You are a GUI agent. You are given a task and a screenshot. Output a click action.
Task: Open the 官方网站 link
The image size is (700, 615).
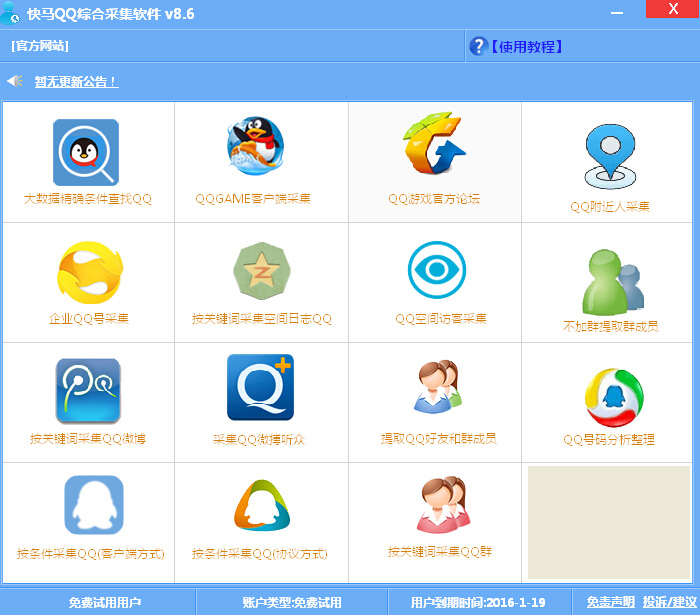(40, 46)
